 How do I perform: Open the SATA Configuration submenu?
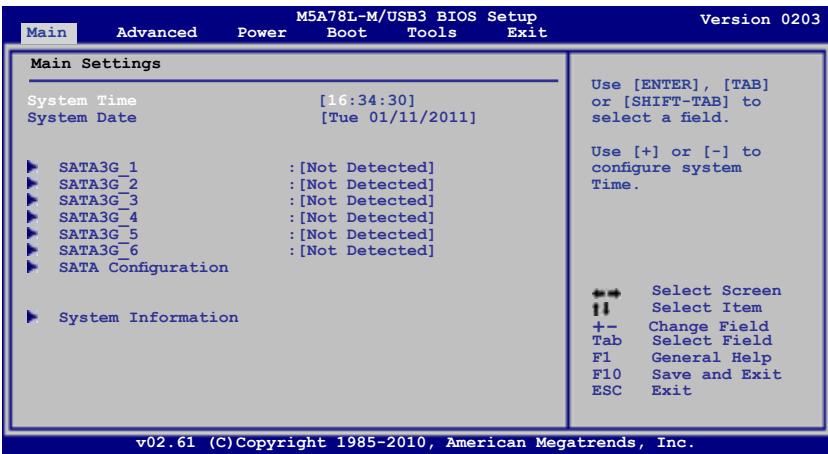(144, 268)
